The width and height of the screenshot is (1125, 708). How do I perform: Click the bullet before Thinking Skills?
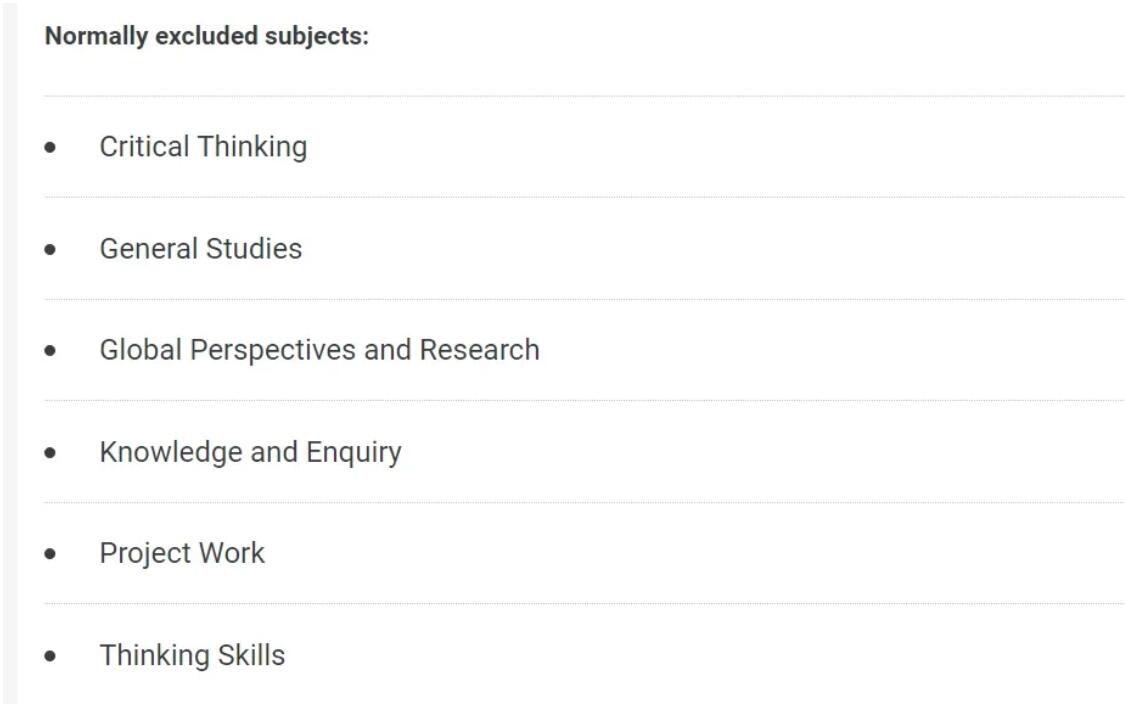click(50, 656)
